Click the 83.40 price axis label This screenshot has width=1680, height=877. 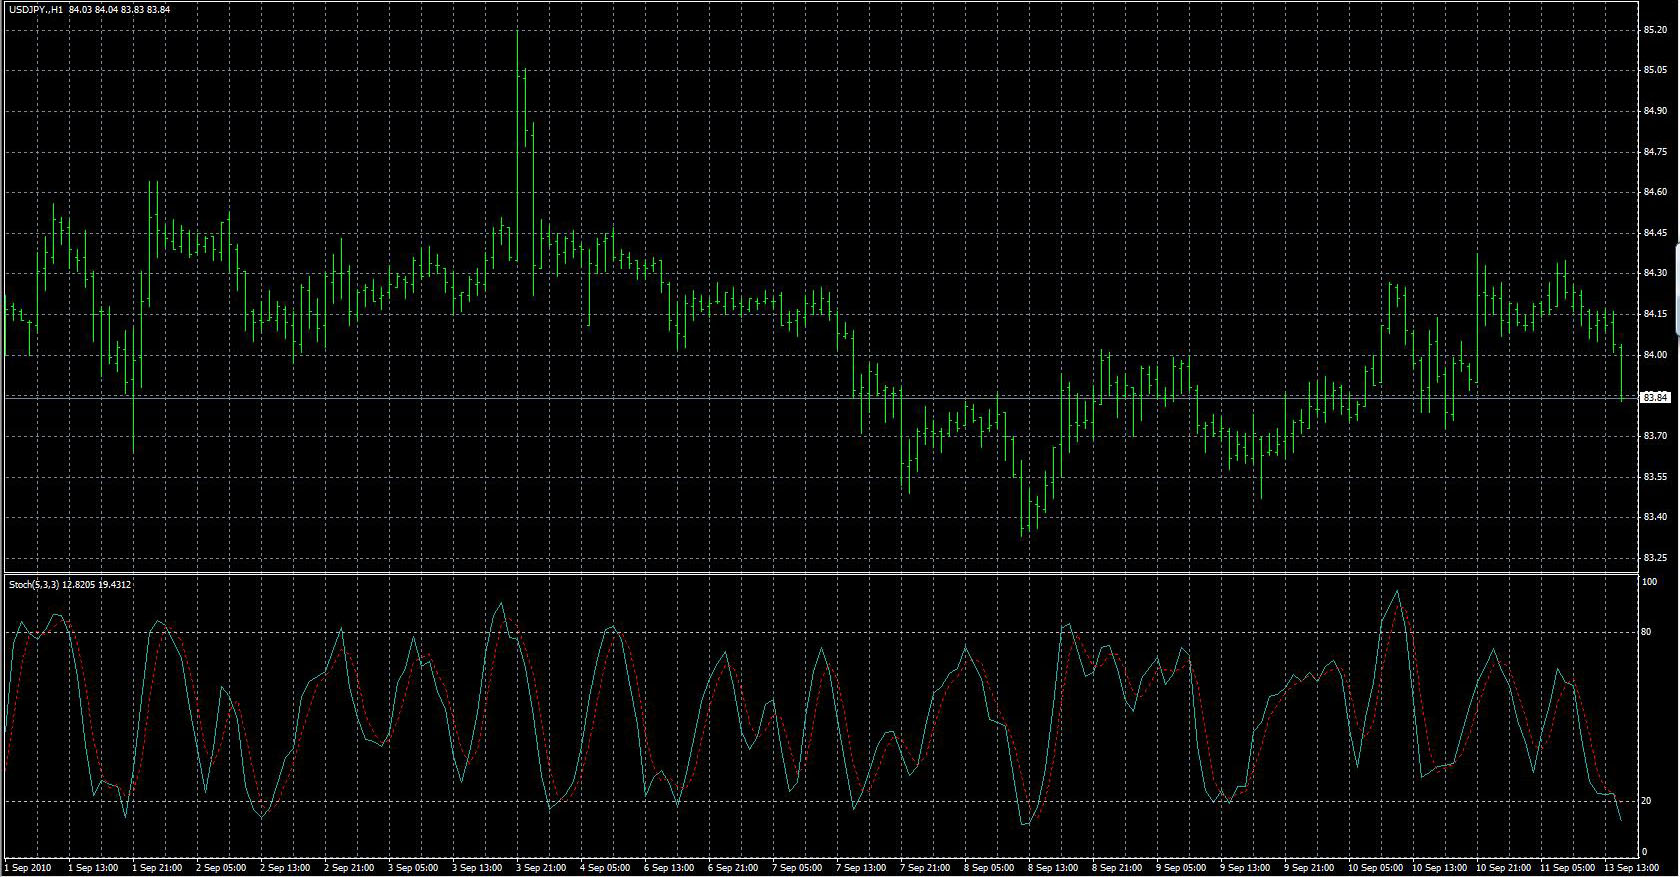coord(1654,517)
